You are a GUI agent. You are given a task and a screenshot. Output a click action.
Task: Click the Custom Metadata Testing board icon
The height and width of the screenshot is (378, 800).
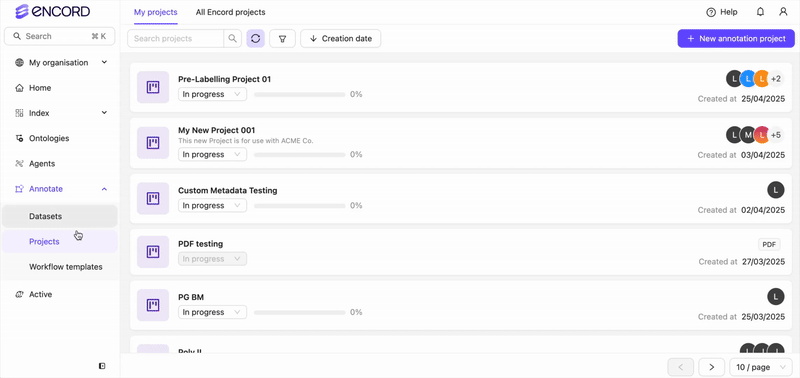pos(153,198)
